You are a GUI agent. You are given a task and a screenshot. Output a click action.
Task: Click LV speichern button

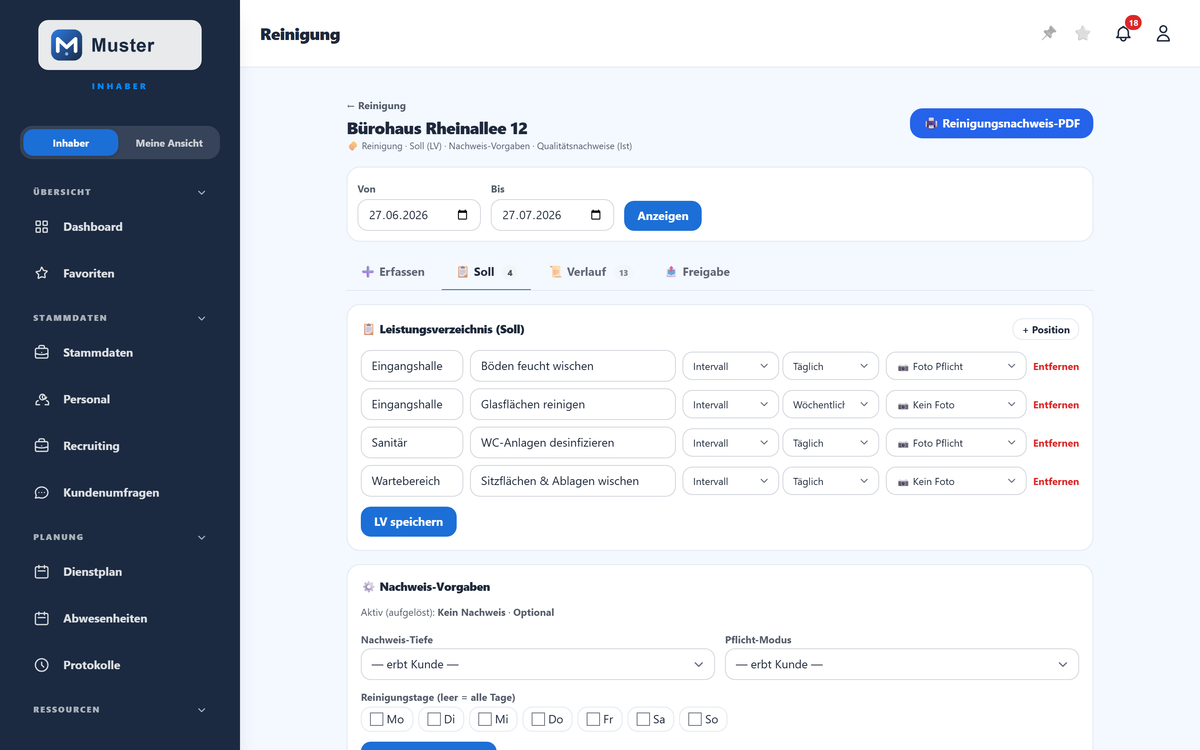click(408, 522)
